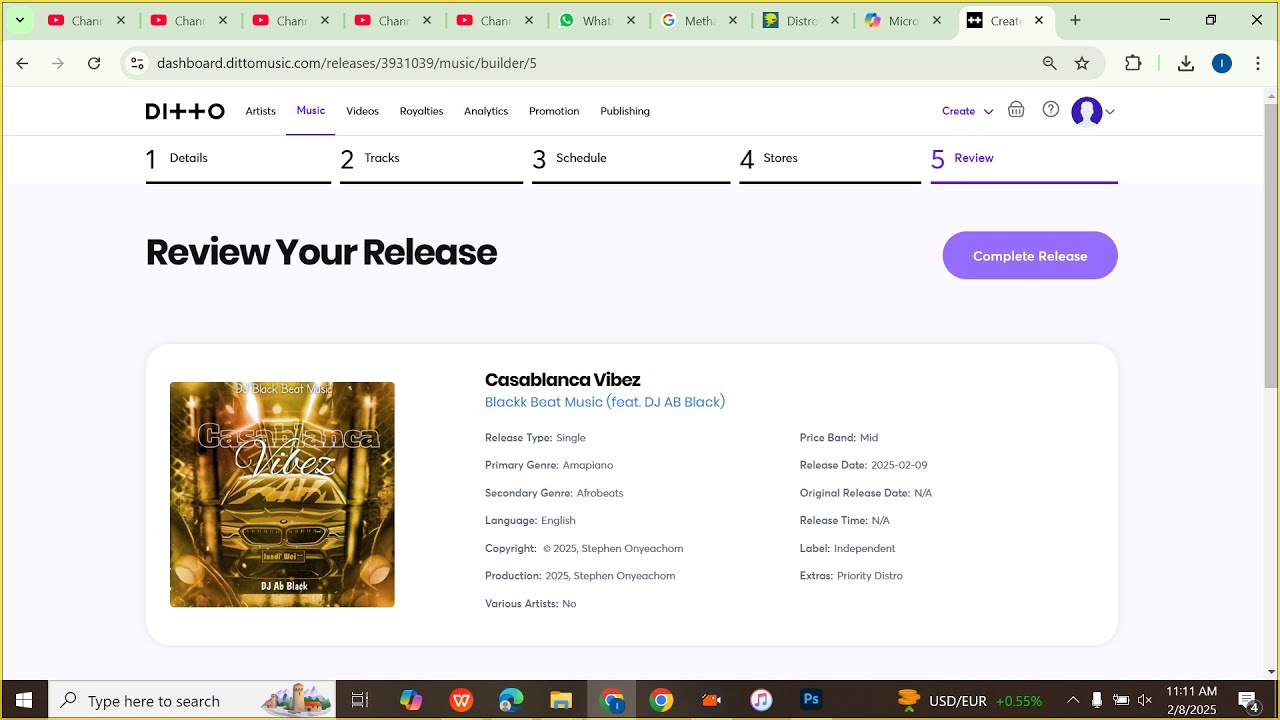Image resolution: width=1280 pixels, height=720 pixels.
Task: Open the Music menu
Action: coord(311,110)
